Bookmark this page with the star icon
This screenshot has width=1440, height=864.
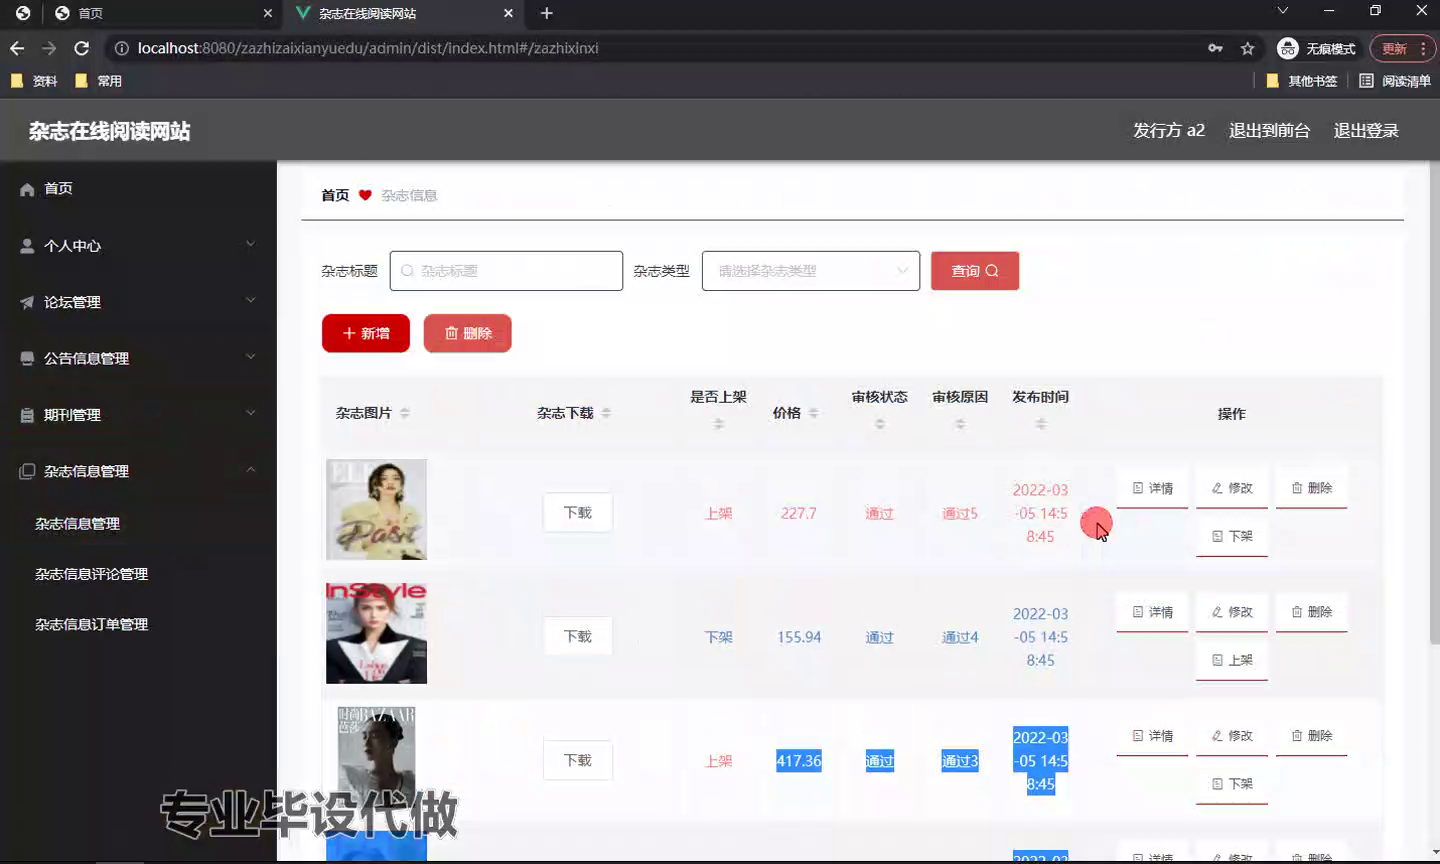pyautogui.click(x=1247, y=48)
